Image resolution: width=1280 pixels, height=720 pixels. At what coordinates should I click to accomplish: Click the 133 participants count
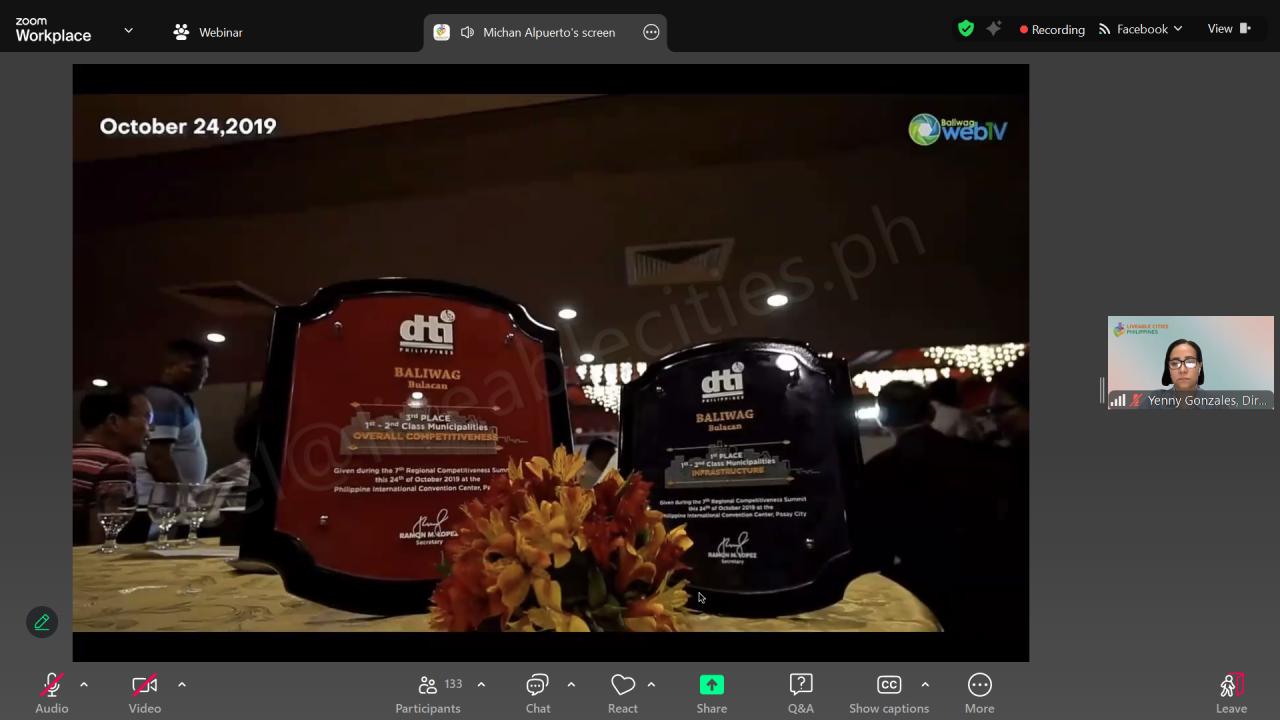coord(453,684)
